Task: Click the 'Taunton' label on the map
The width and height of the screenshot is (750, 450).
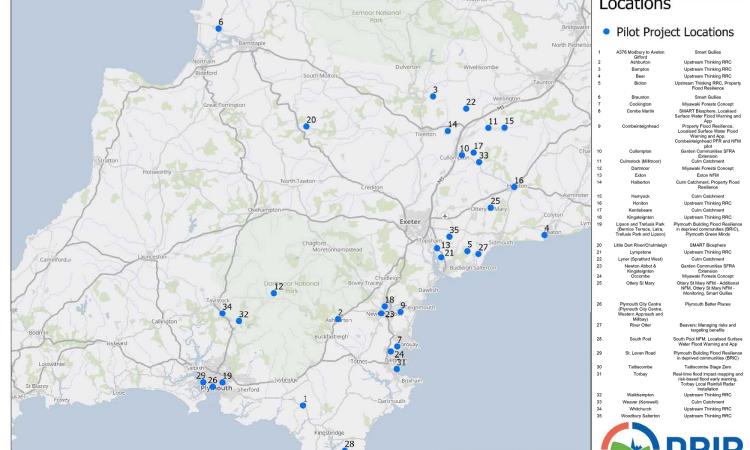Action: (x=543, y=82)
